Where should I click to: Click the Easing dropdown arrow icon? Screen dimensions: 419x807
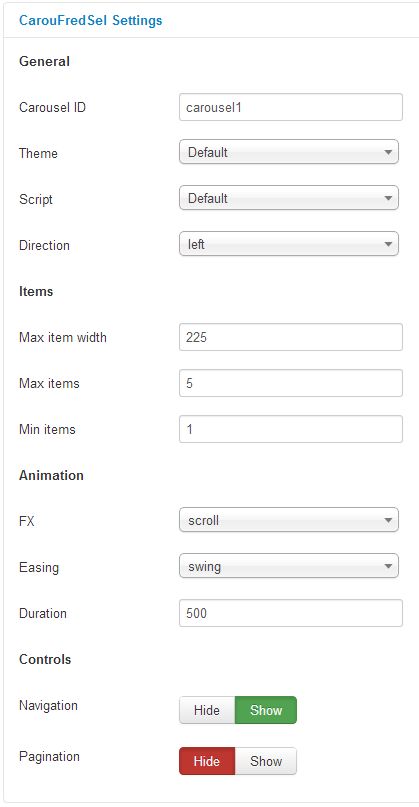coord(388,567)
